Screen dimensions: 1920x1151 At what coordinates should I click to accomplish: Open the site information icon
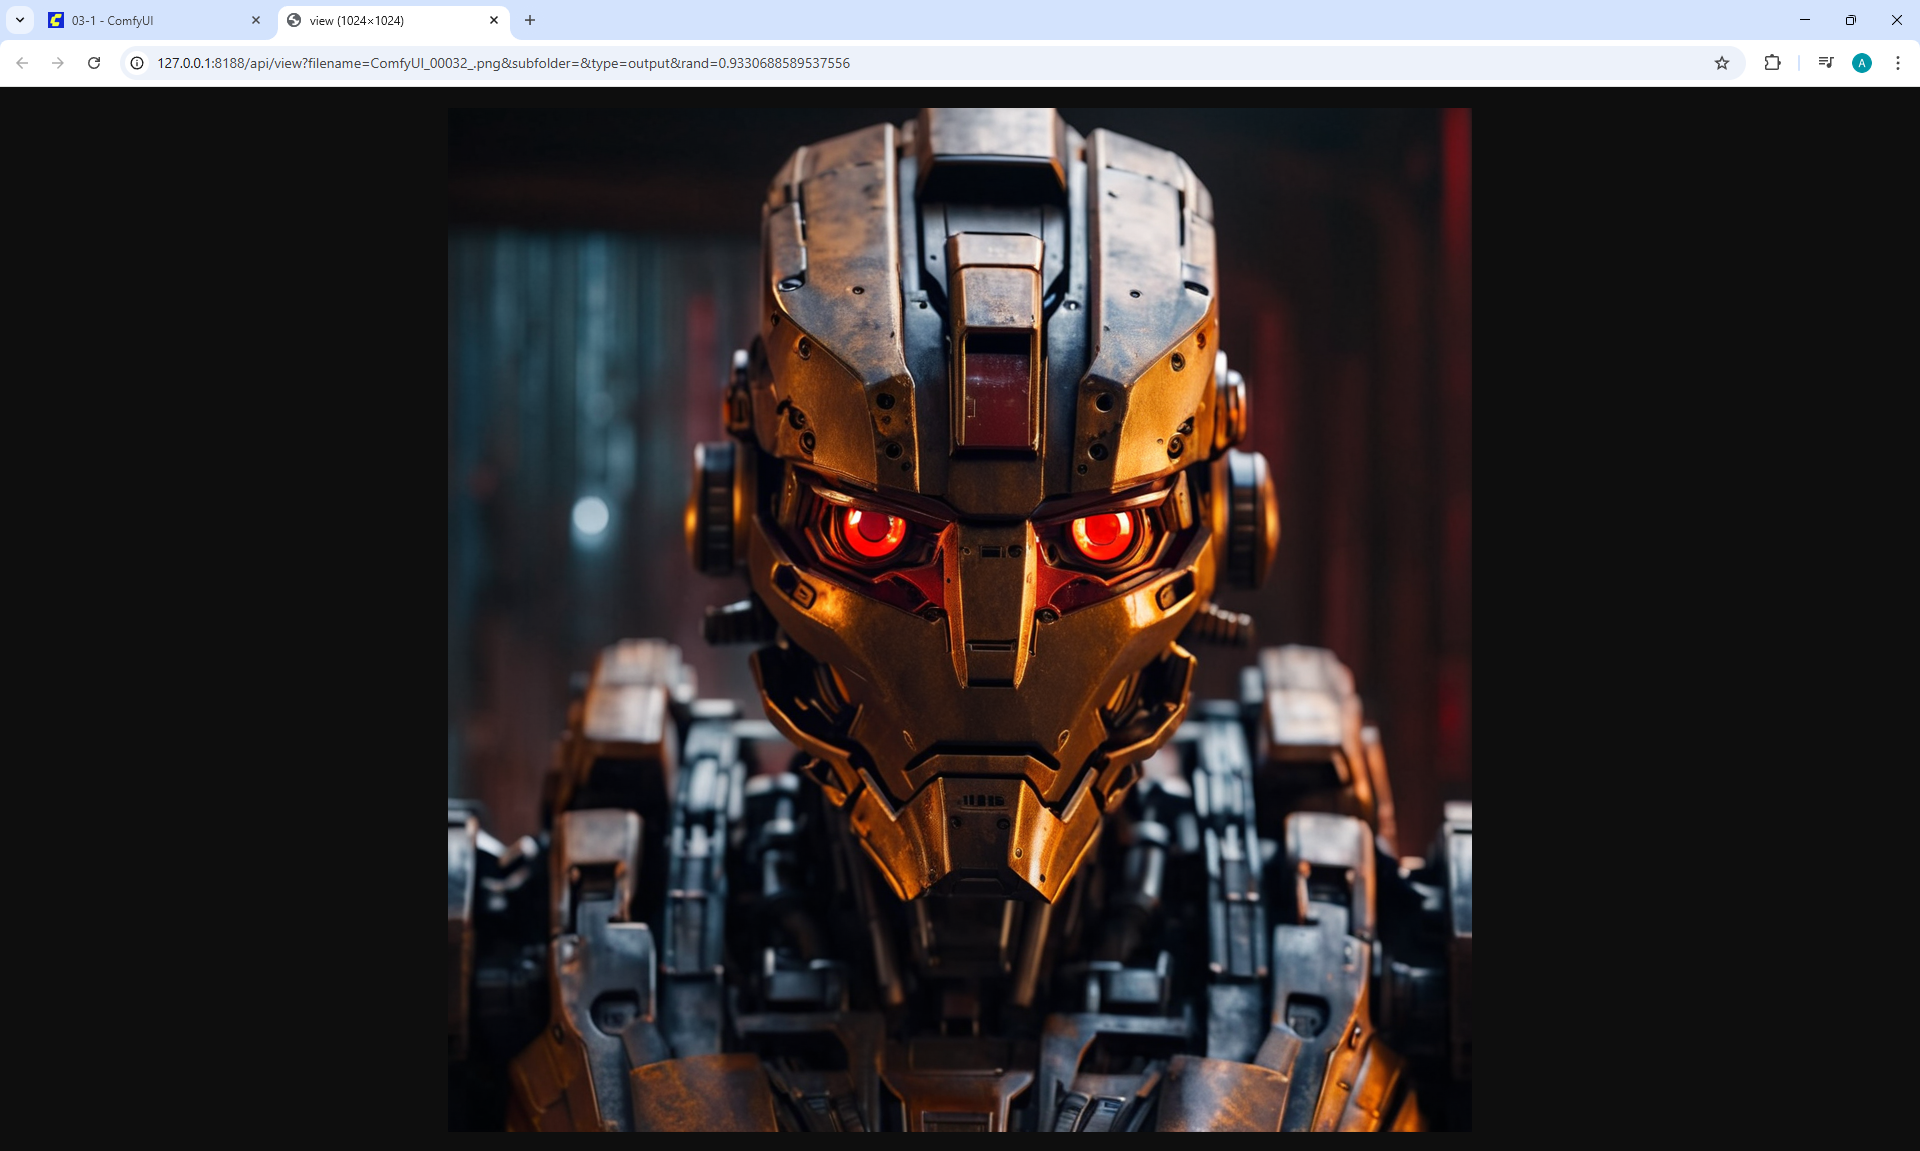137,63
